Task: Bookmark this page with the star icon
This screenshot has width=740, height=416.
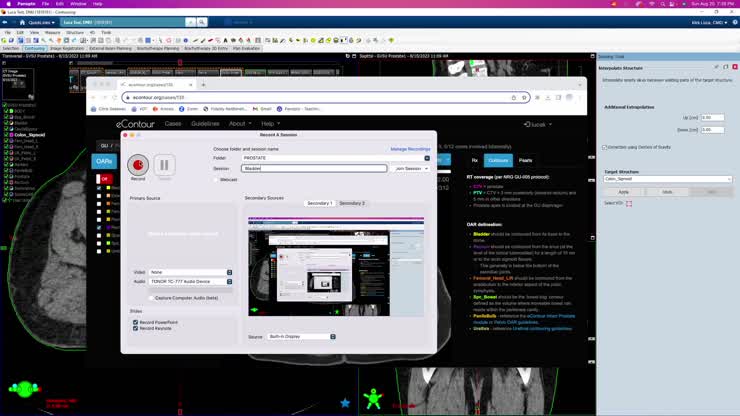Action: pyautogui.click(x=524, y=98)
